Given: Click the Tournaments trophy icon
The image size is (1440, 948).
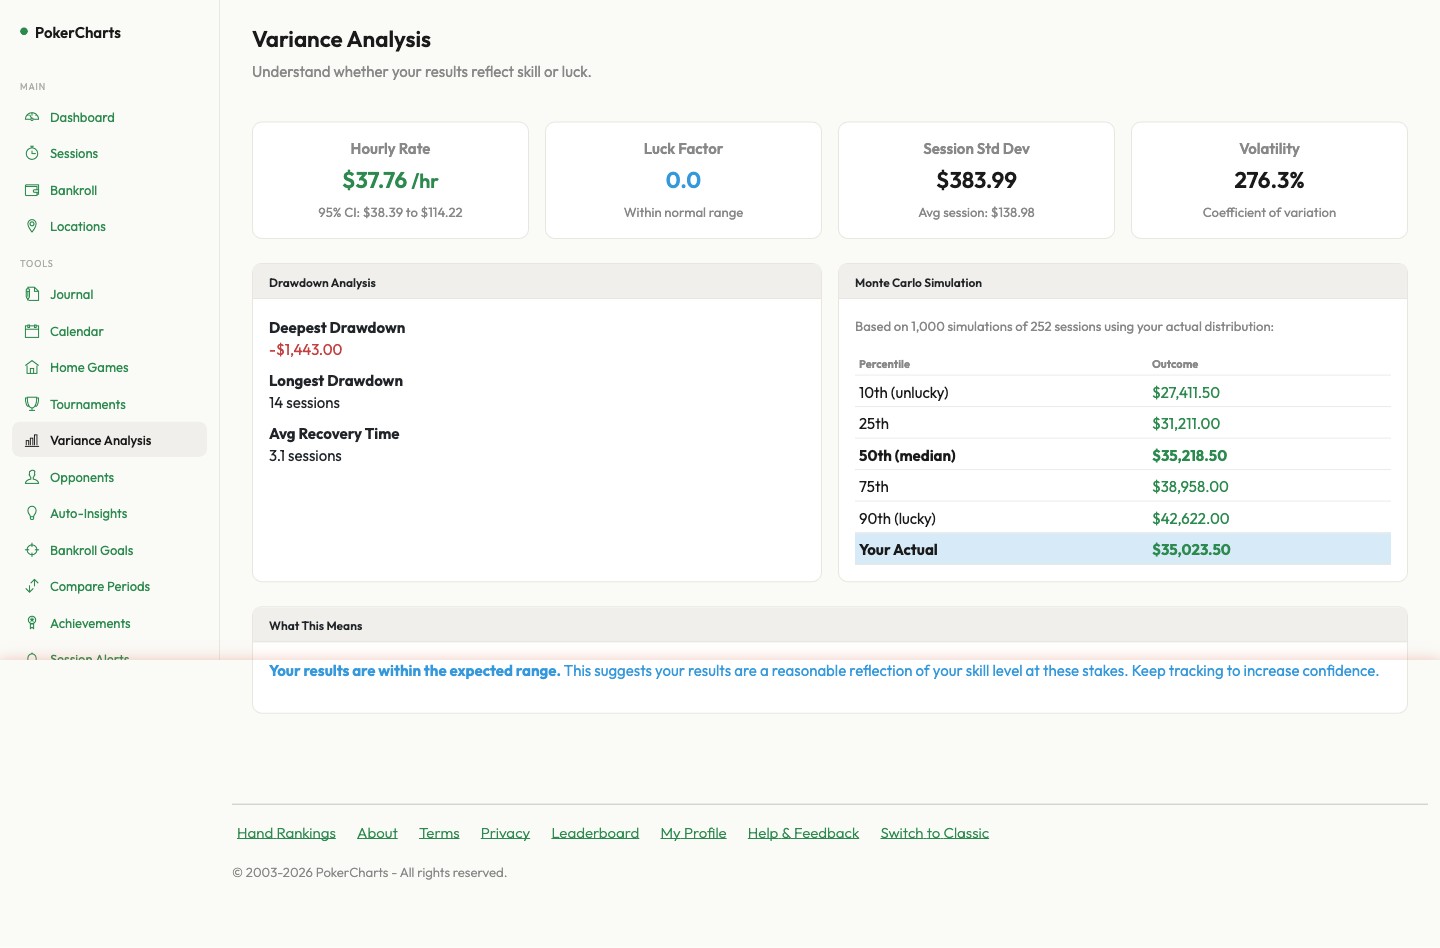Looking at the screenshot, I should pos(32,404).
